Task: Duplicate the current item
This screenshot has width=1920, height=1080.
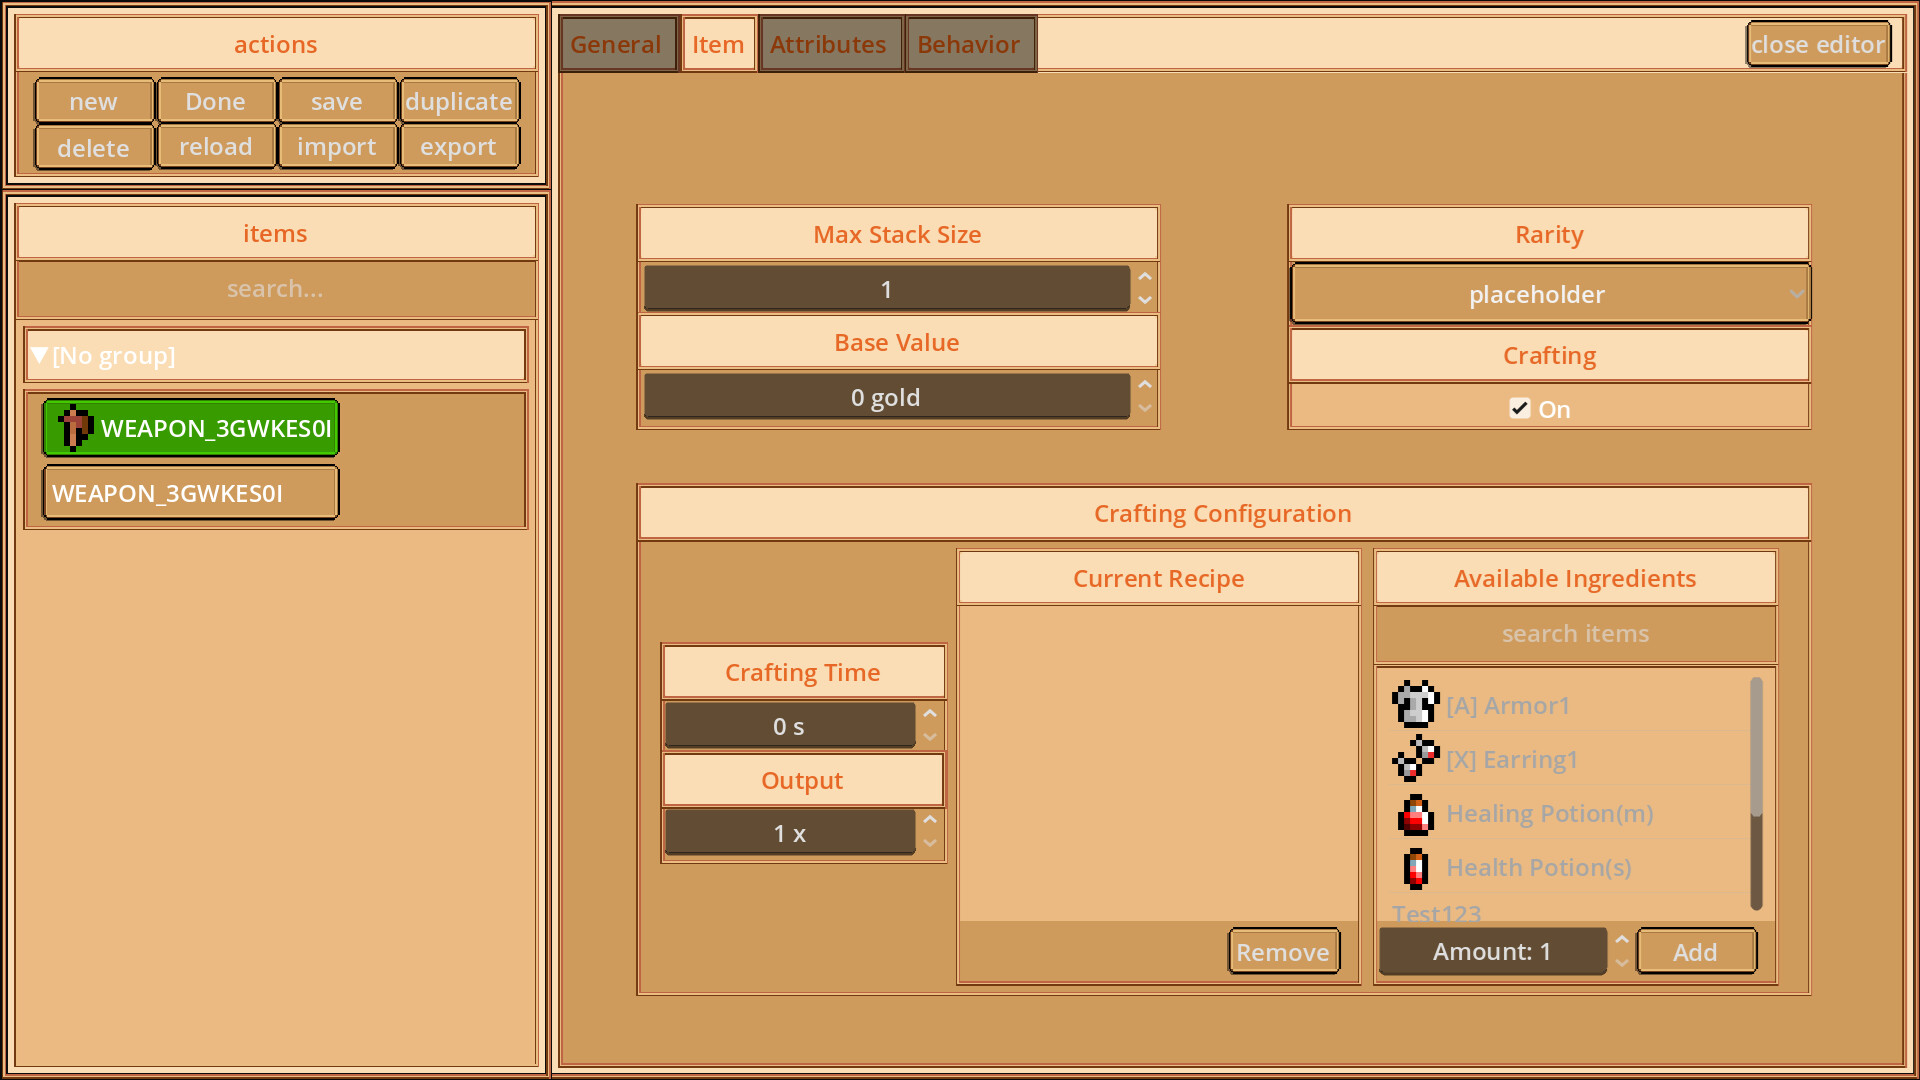Action: coord(459,100)
